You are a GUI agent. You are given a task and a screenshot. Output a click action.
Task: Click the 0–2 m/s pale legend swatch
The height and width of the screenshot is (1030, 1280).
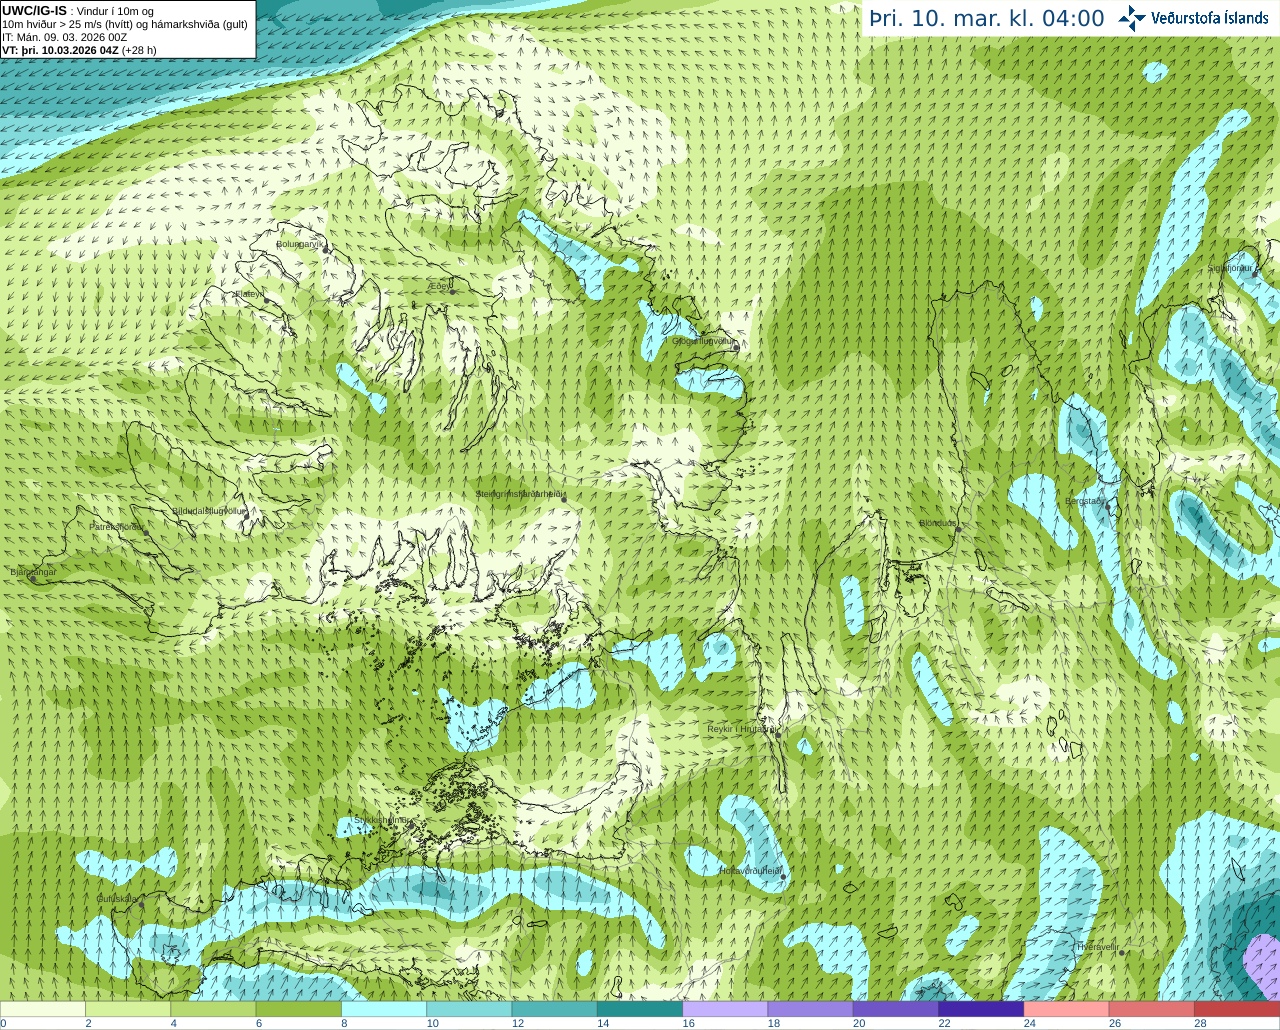(43, 1009)
